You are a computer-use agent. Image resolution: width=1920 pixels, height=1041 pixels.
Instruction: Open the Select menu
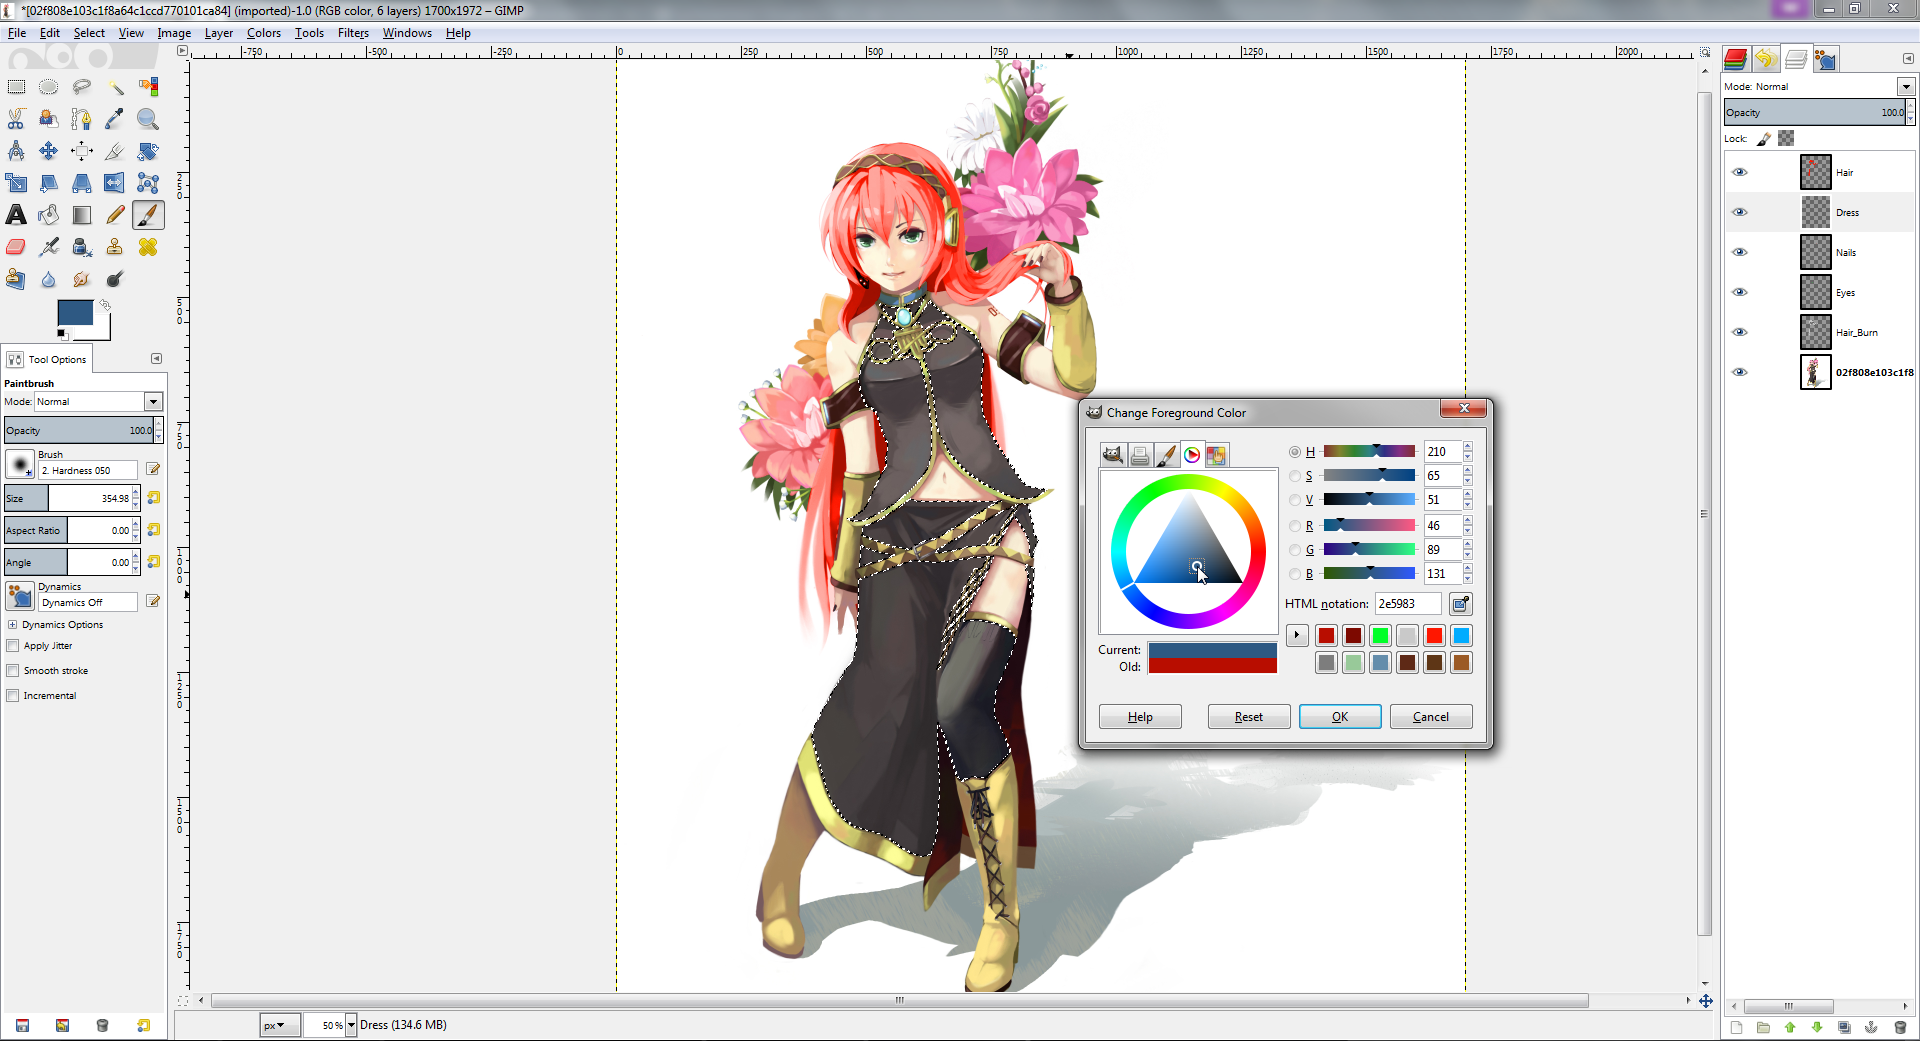[x=89, y=33]
